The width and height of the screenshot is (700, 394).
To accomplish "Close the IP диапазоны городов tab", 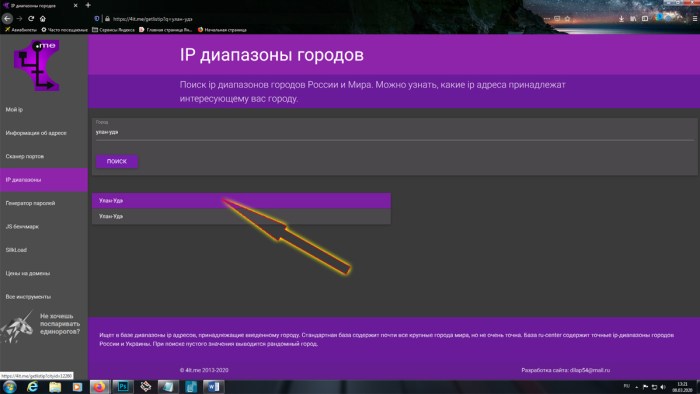I will click(x=75, y=5).
